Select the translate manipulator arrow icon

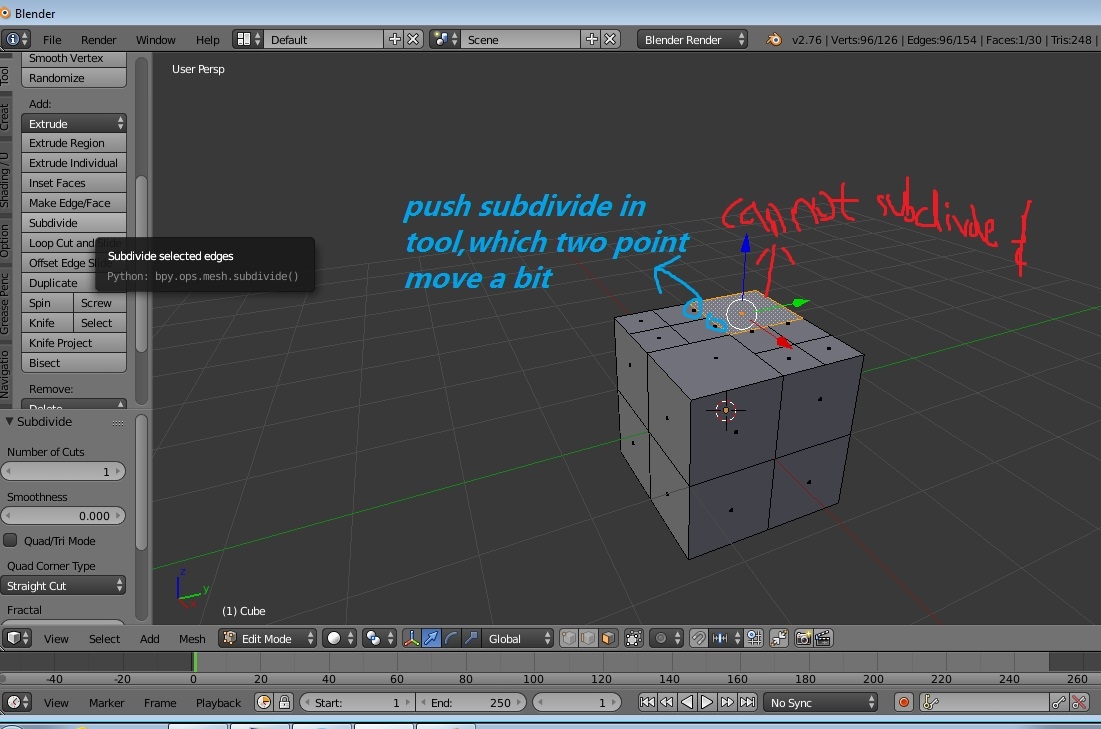coord(432,638)
